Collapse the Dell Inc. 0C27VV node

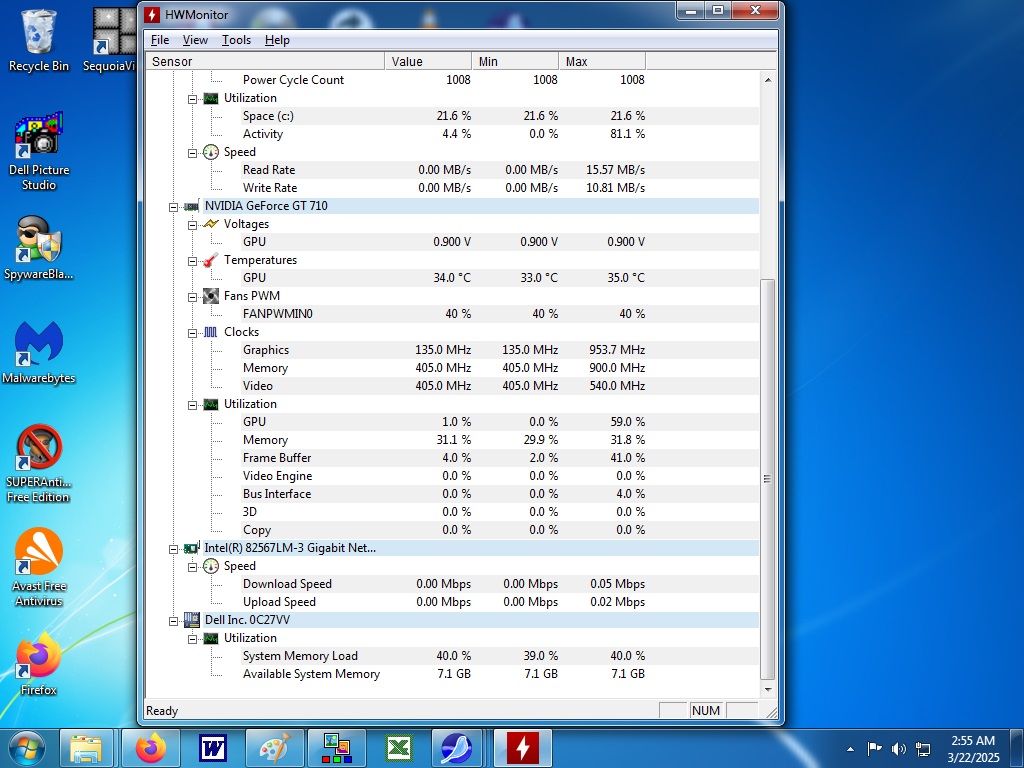pos(174,621)
